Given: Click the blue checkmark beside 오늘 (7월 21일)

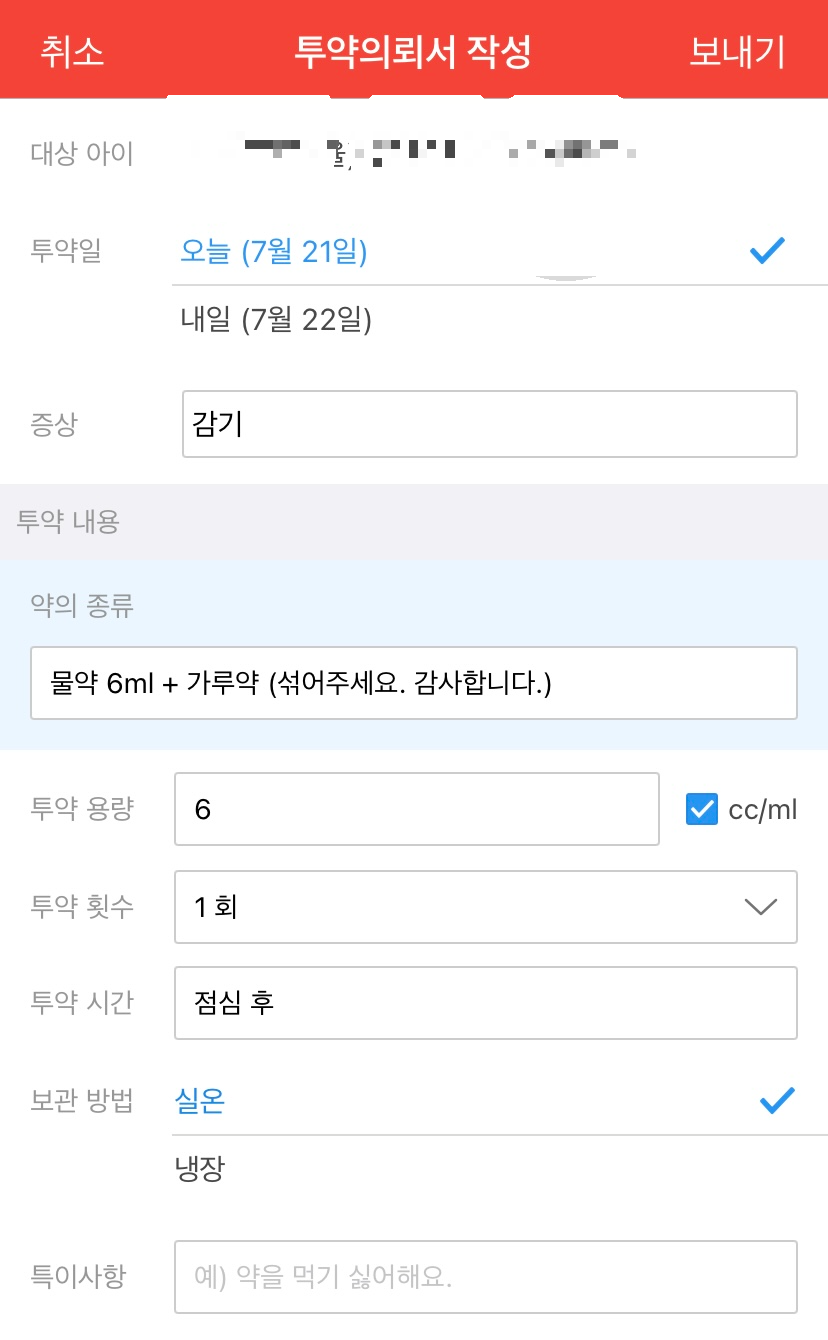Looking at the screenshot, I should (767, 250).
